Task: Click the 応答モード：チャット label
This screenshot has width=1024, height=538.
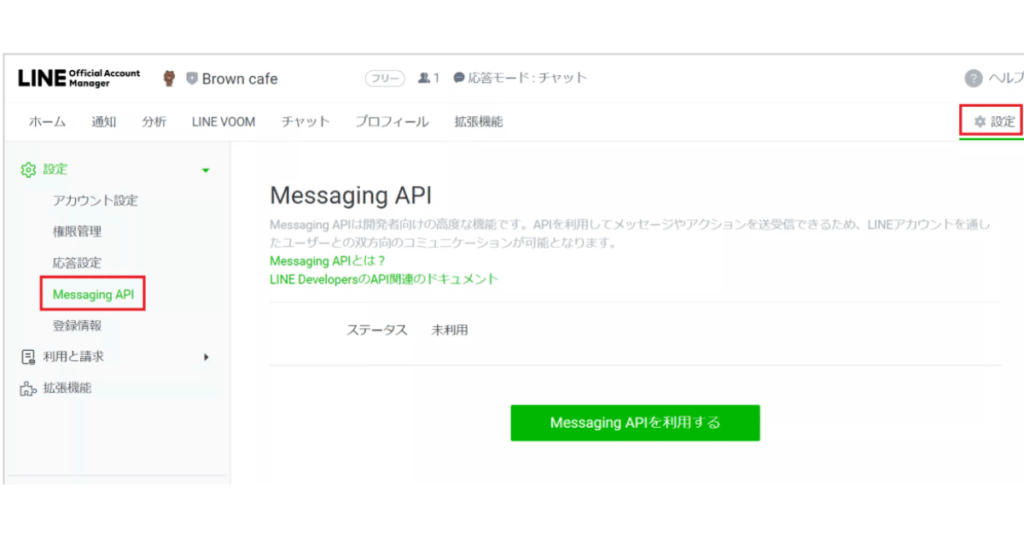Action: coord(528,78)
